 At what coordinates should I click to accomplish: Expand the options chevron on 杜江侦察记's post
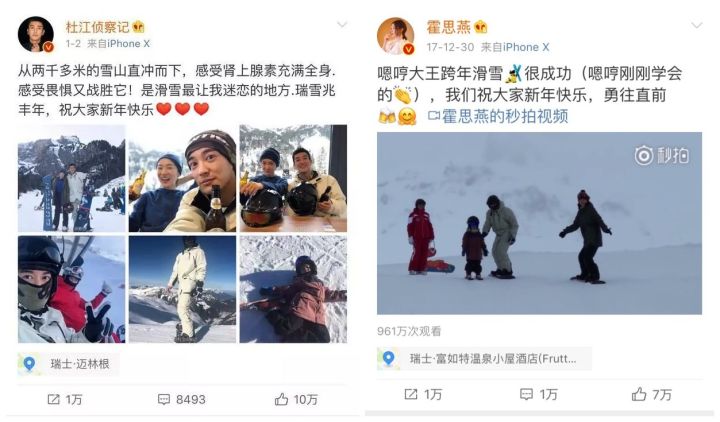tap(342, 24)
